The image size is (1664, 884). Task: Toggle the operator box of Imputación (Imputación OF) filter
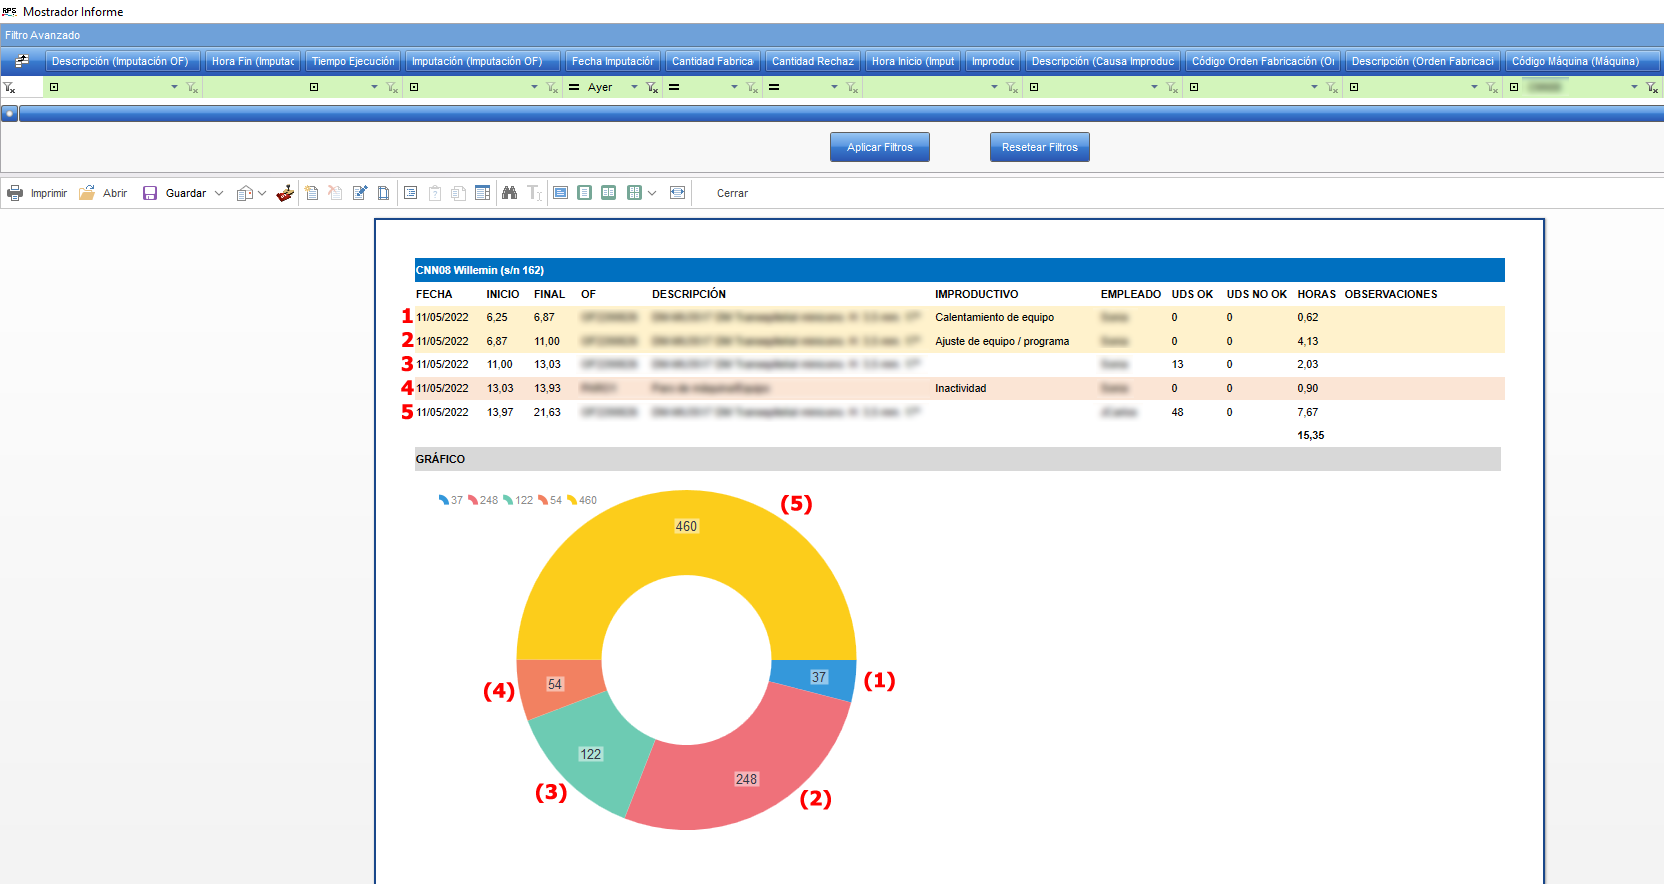tap(414, 87)
